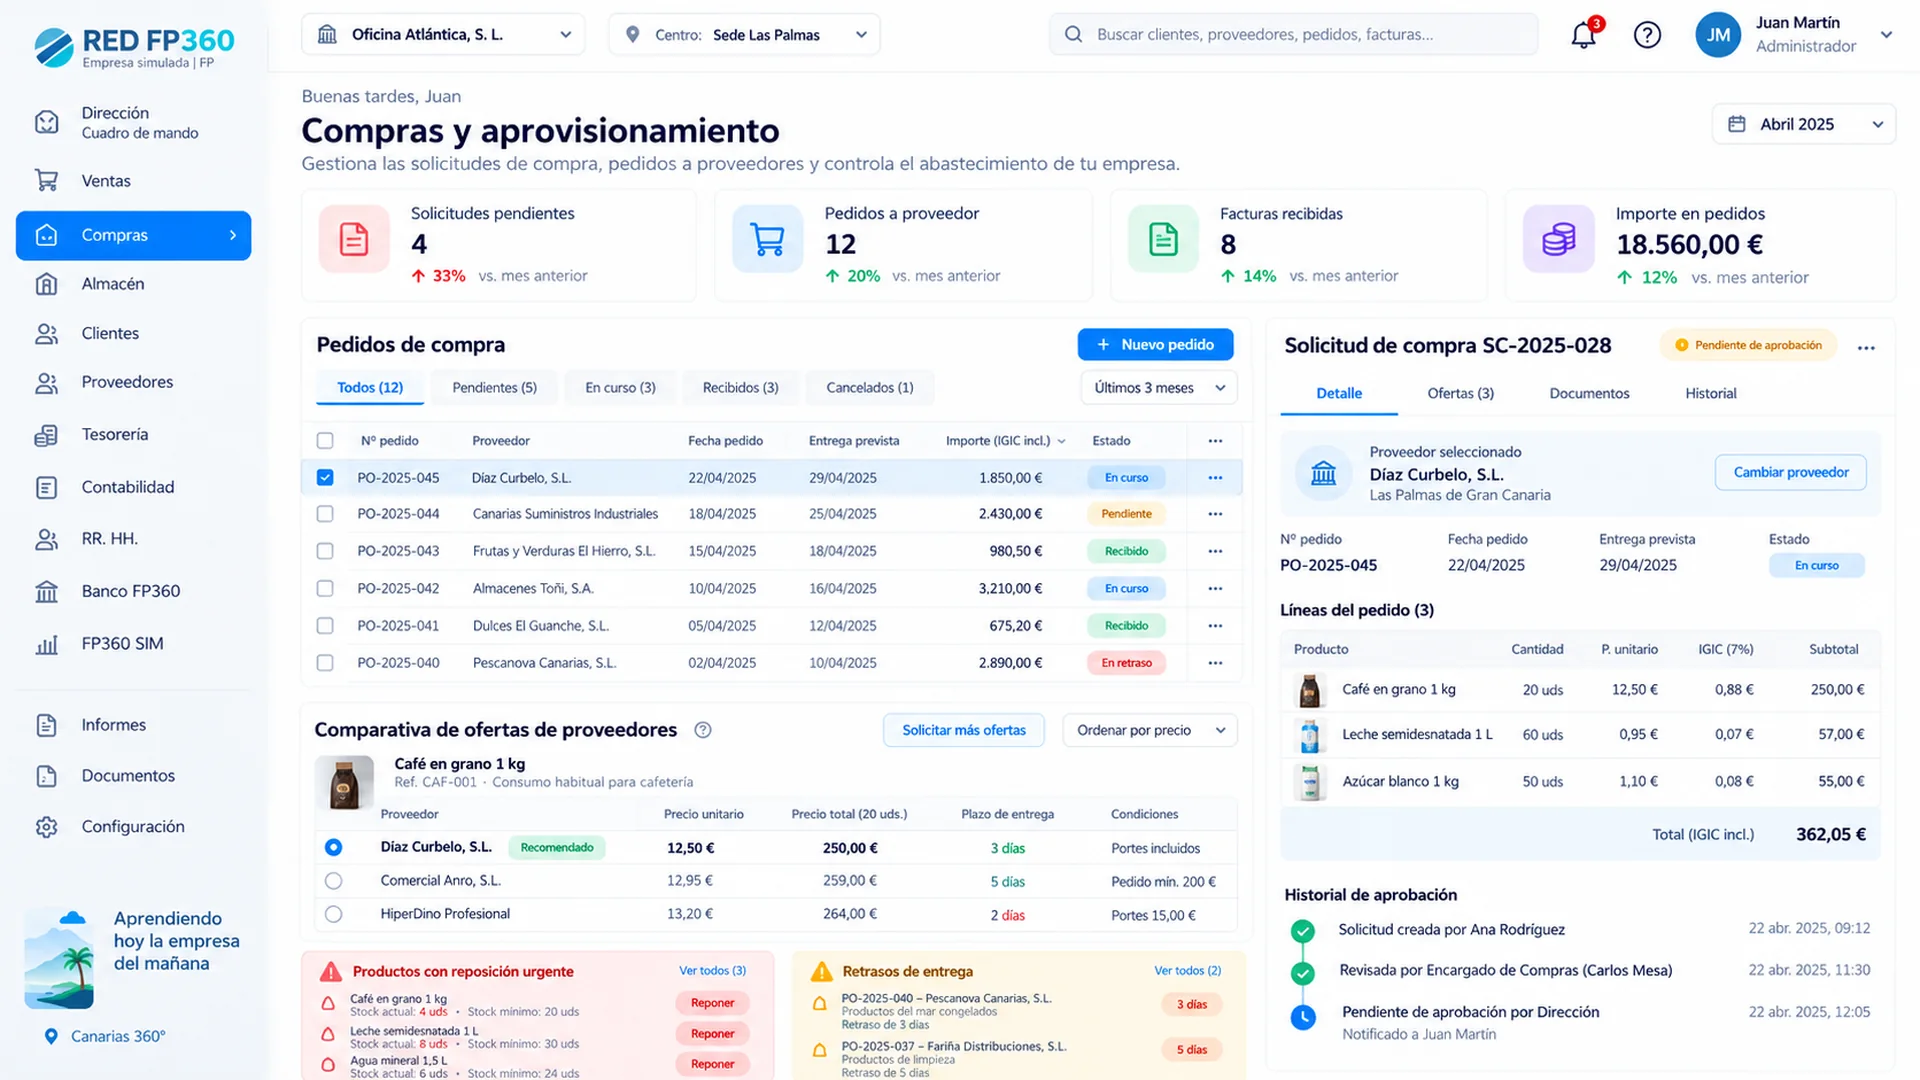Click the Importe en pedidos coins icon

1558,239
